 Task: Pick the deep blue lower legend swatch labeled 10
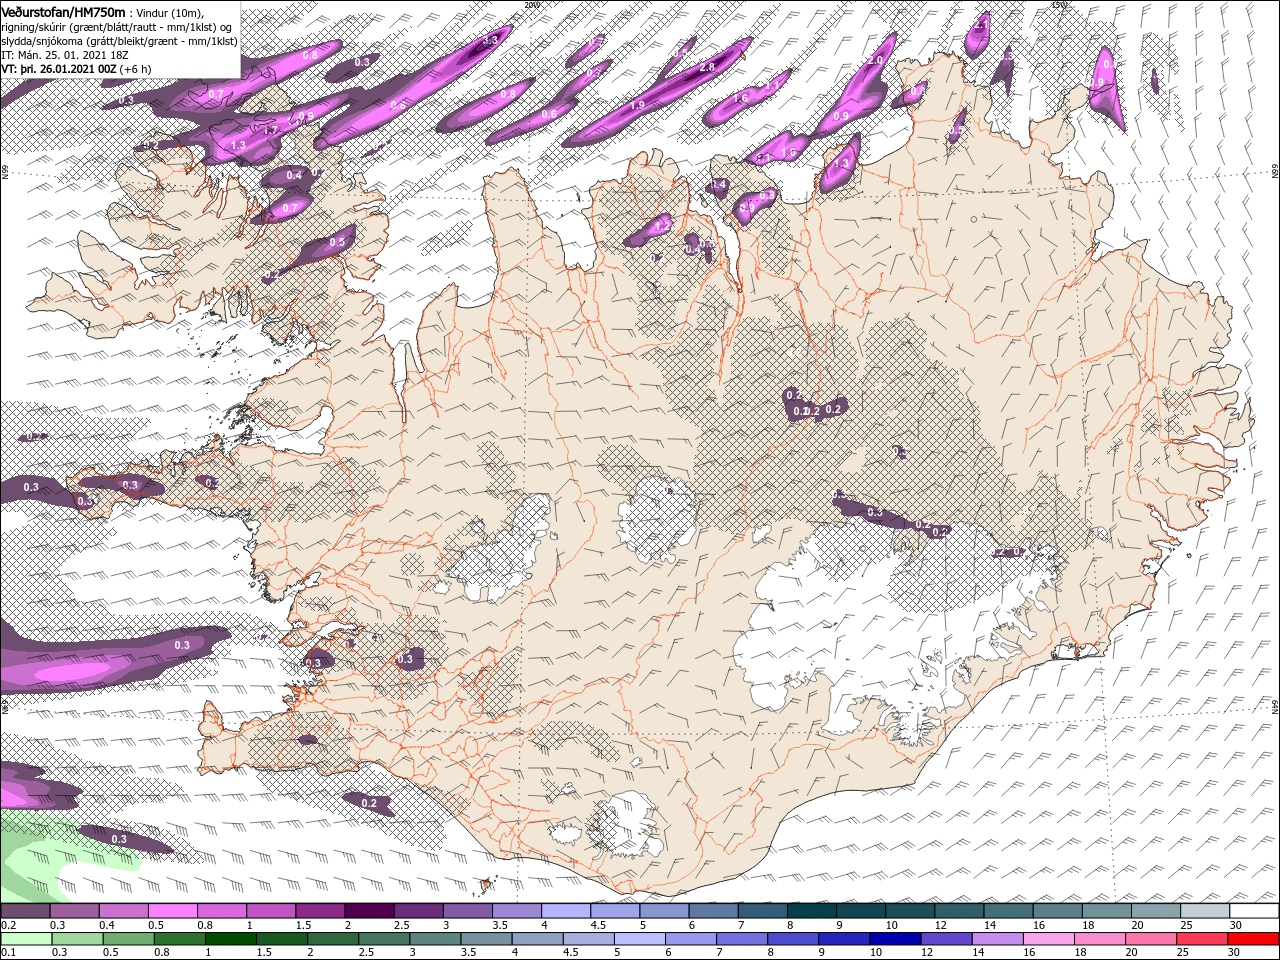point(894,939)
